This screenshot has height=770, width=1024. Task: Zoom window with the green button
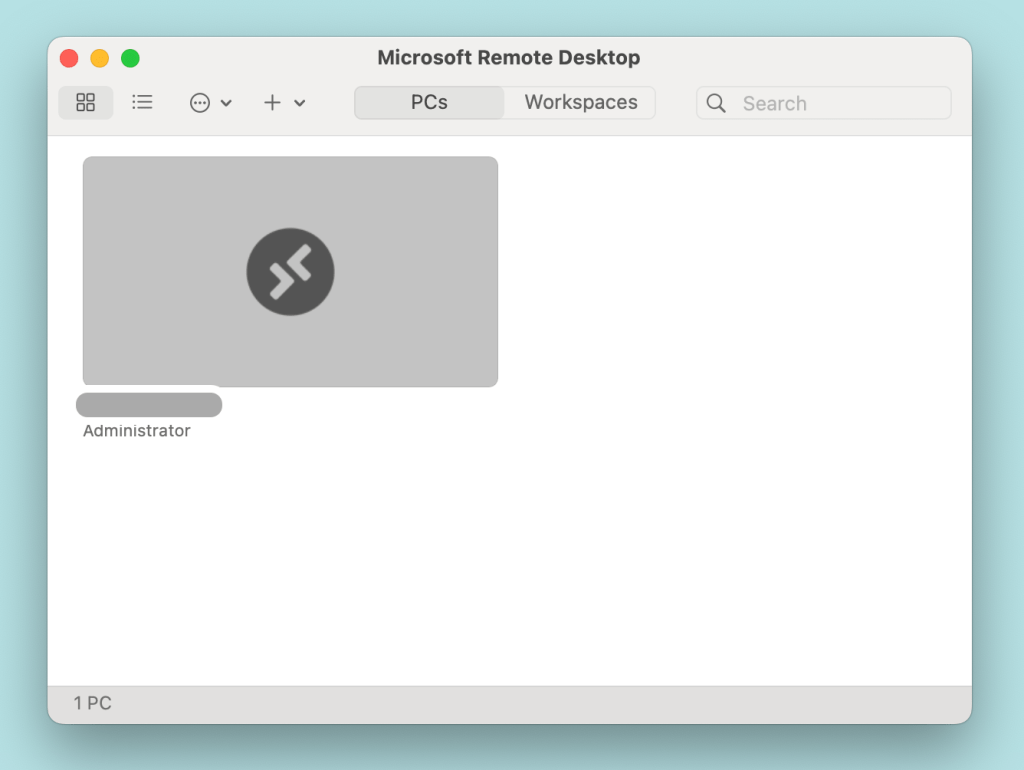coord(130,58)
